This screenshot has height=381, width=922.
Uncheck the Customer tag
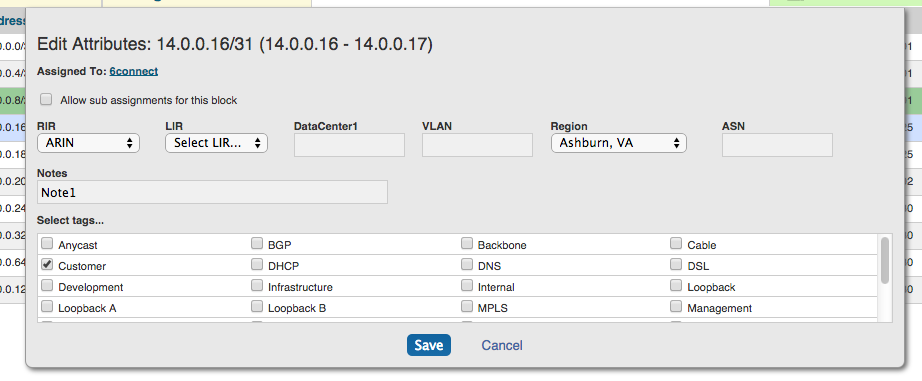(47, 265)
